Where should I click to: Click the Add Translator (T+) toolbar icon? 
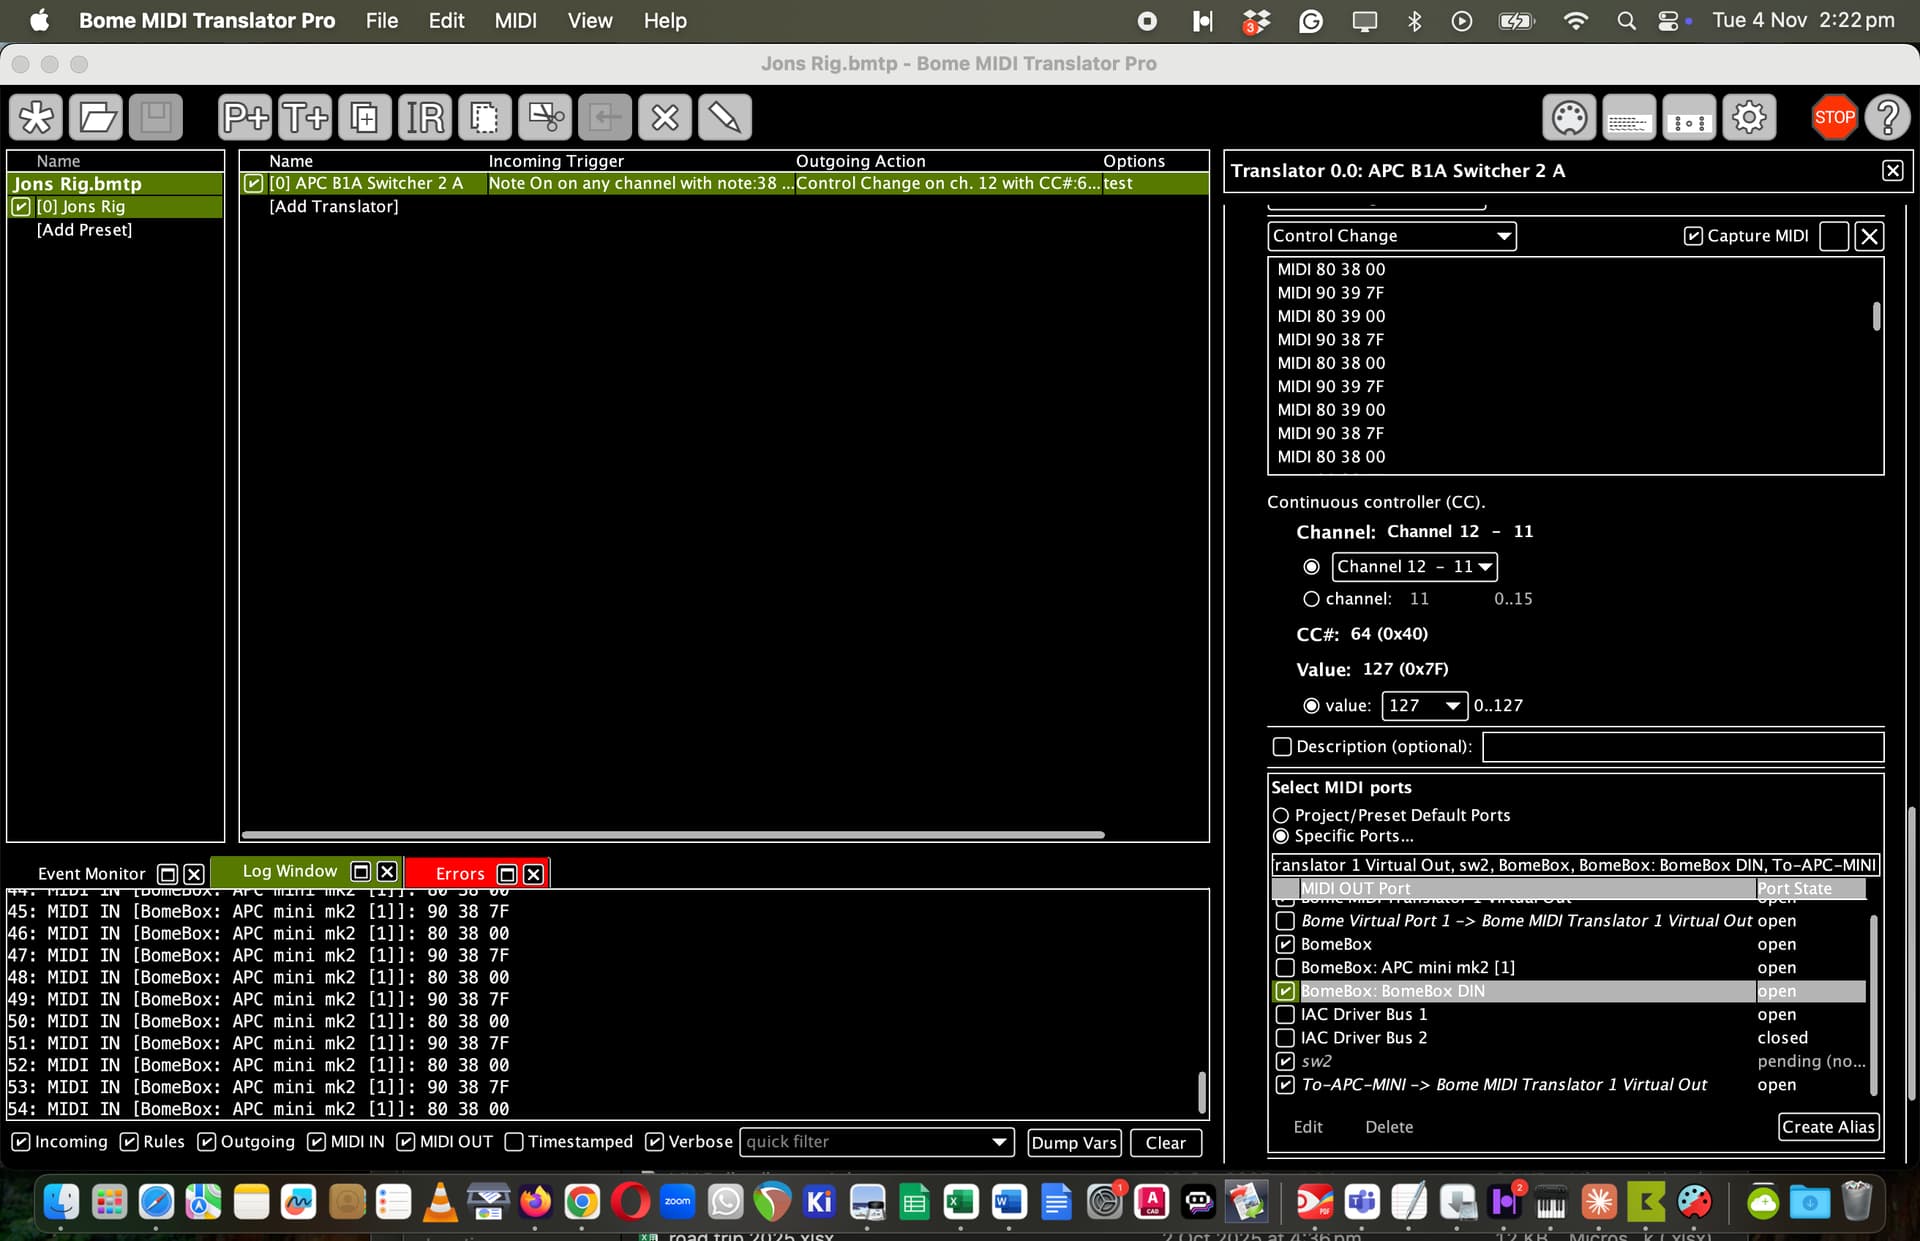pos(305,117)
